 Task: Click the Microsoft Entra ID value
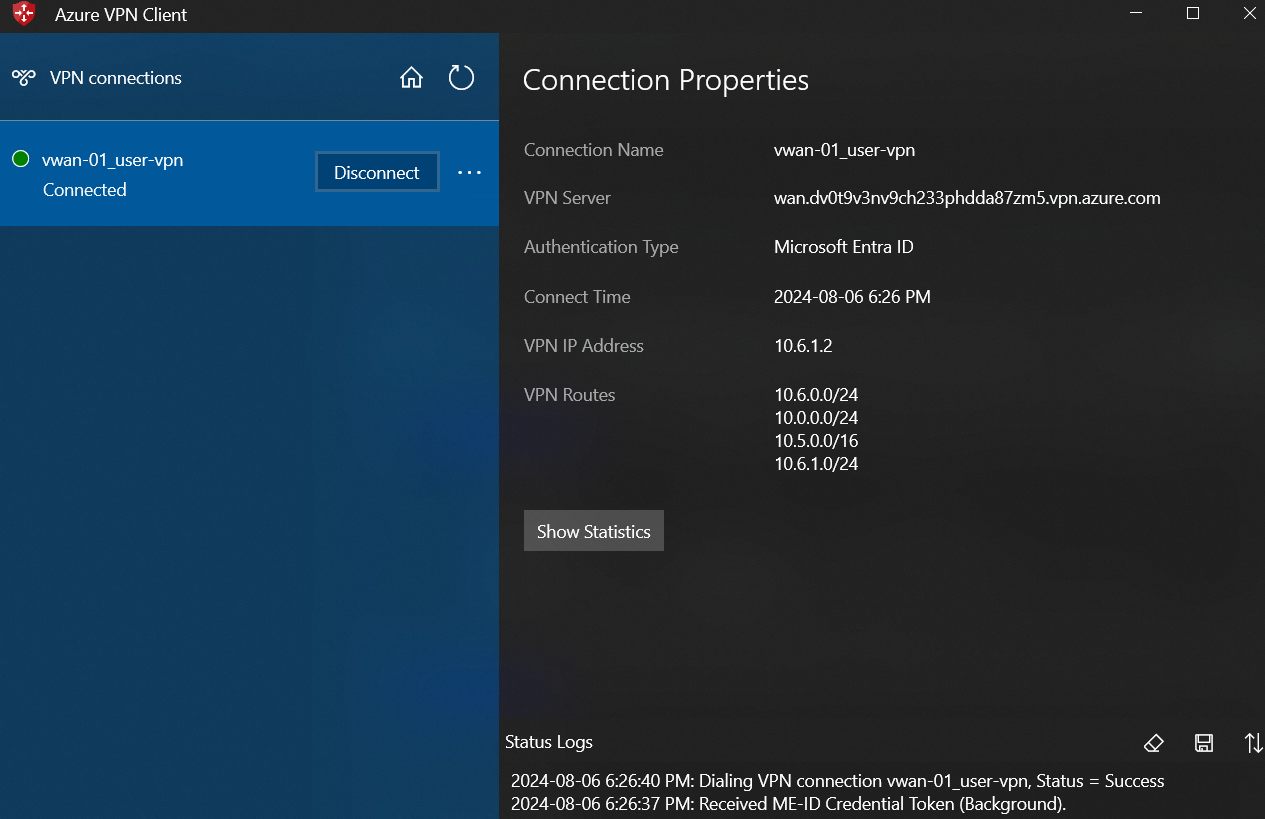pyautogui.click(x=844, y=247)
